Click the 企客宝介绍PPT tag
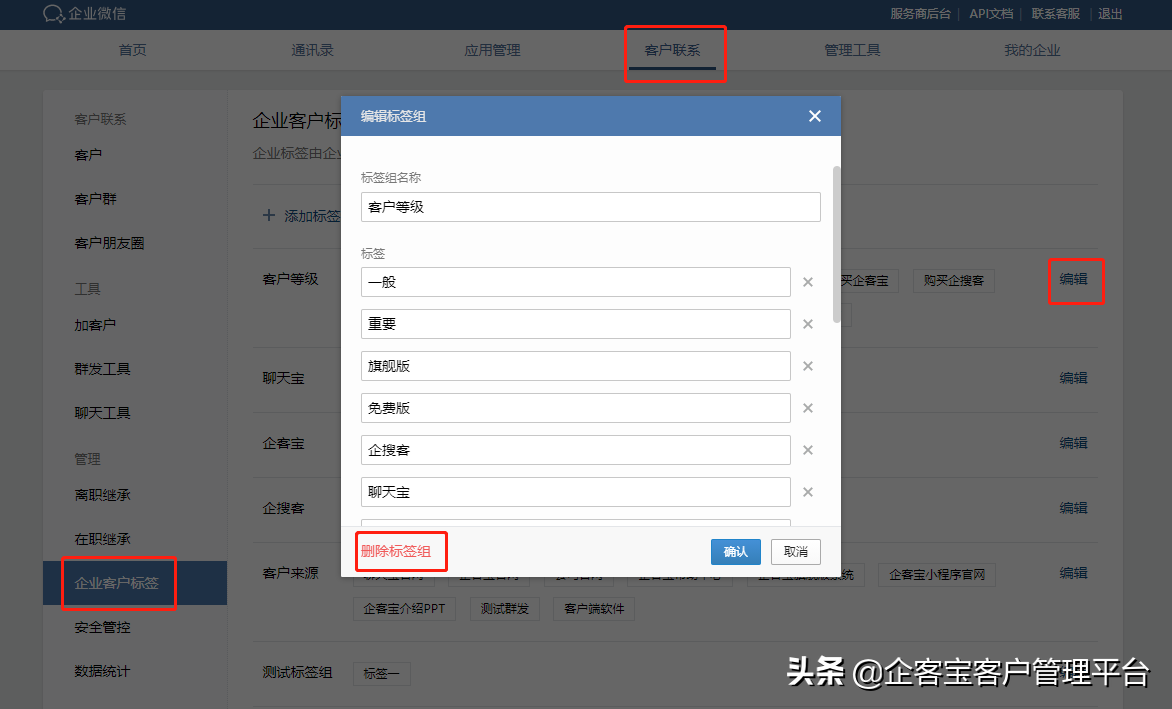Viewport: 1172px width, 709px height. click(x=404, y=609)
